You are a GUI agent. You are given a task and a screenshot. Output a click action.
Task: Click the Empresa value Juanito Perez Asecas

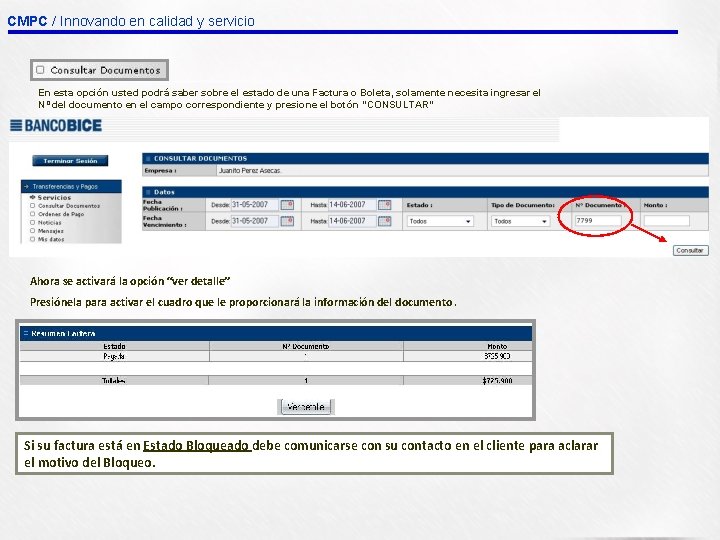(250, 170)
